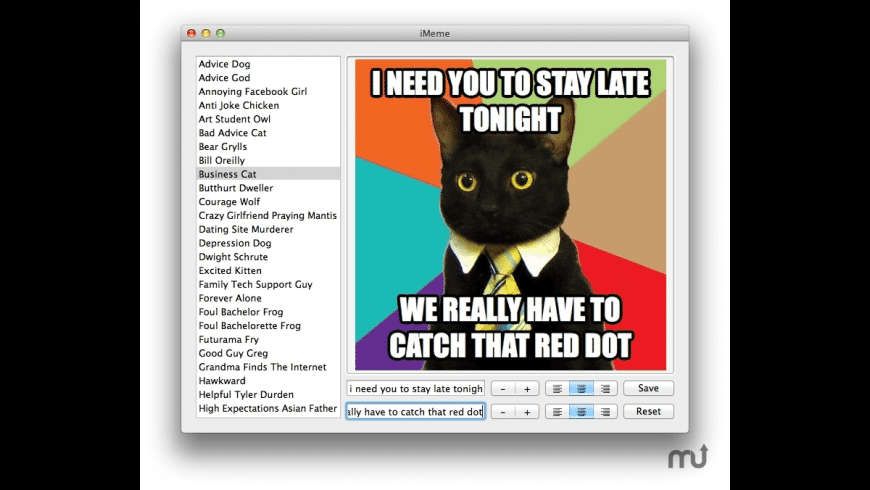Select Grandma Finds The Internet
Screen dimensions: 870x490
[268, 367]
